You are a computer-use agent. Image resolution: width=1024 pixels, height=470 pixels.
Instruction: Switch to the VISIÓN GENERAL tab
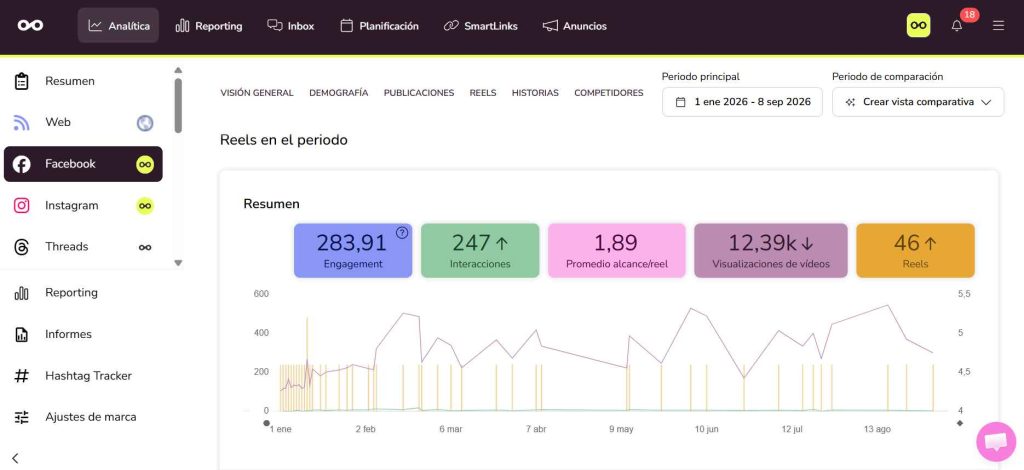pyautogui.click(x=257, y=93)
